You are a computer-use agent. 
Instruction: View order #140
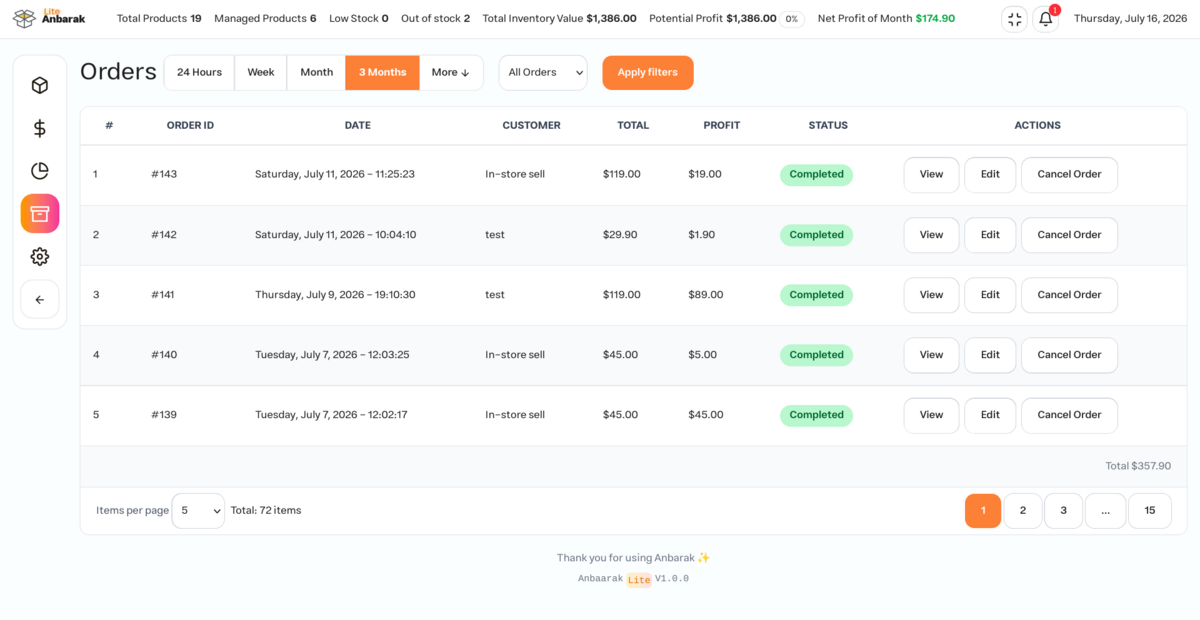931,355
